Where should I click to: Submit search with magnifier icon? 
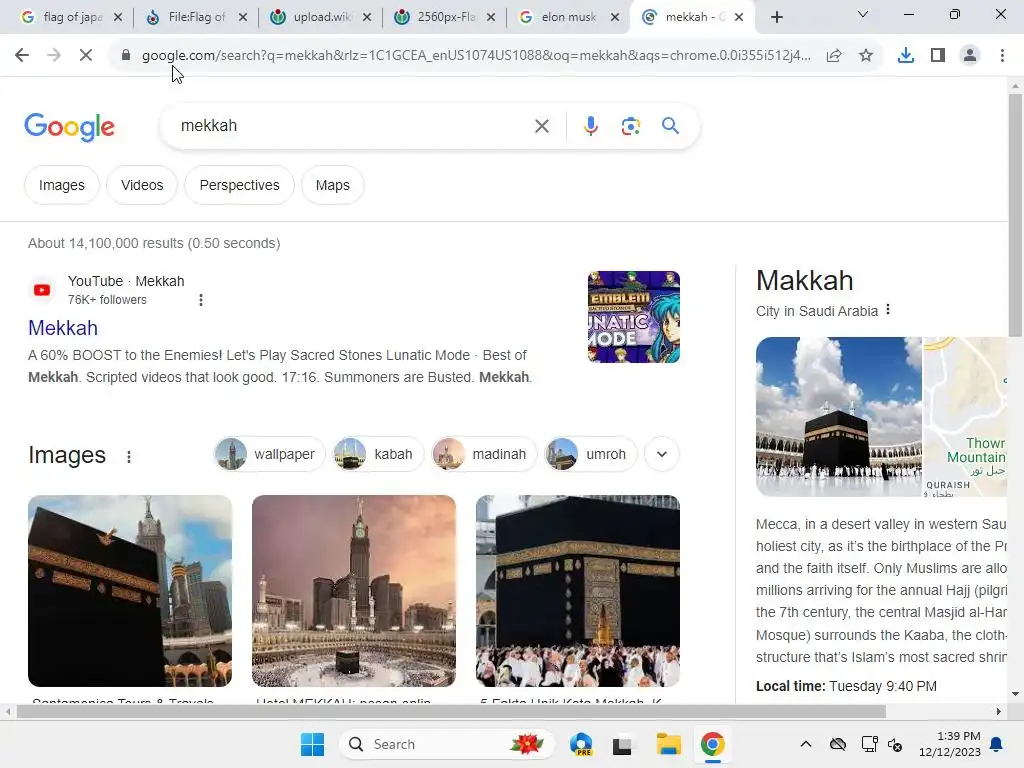pos(670,125)
